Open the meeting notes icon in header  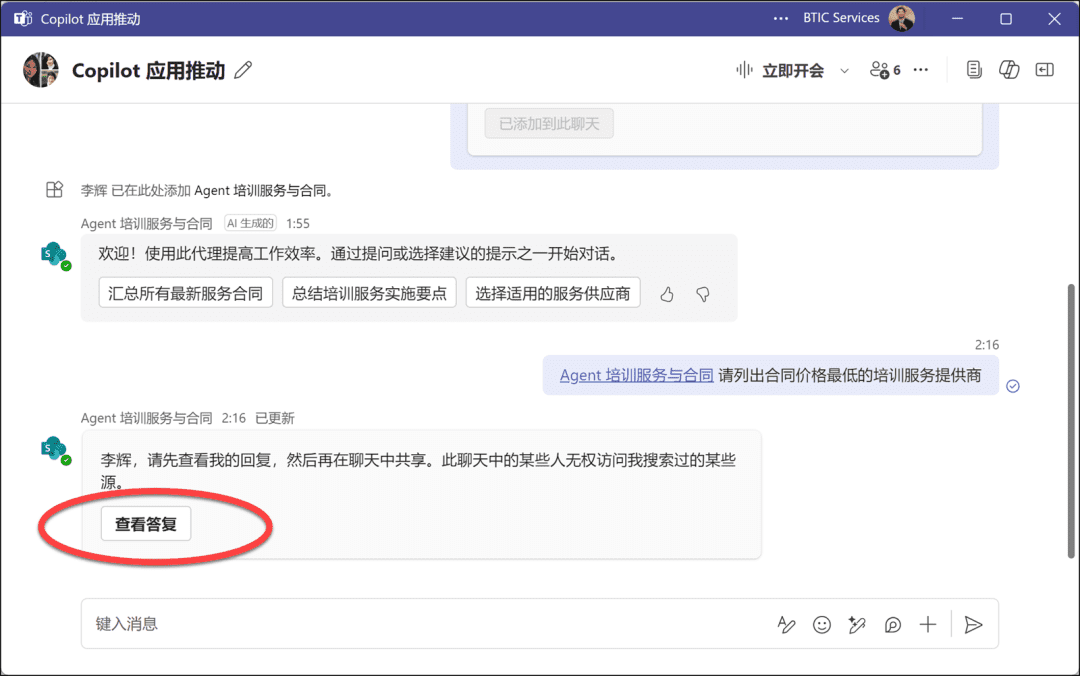[x=974, y=70]
